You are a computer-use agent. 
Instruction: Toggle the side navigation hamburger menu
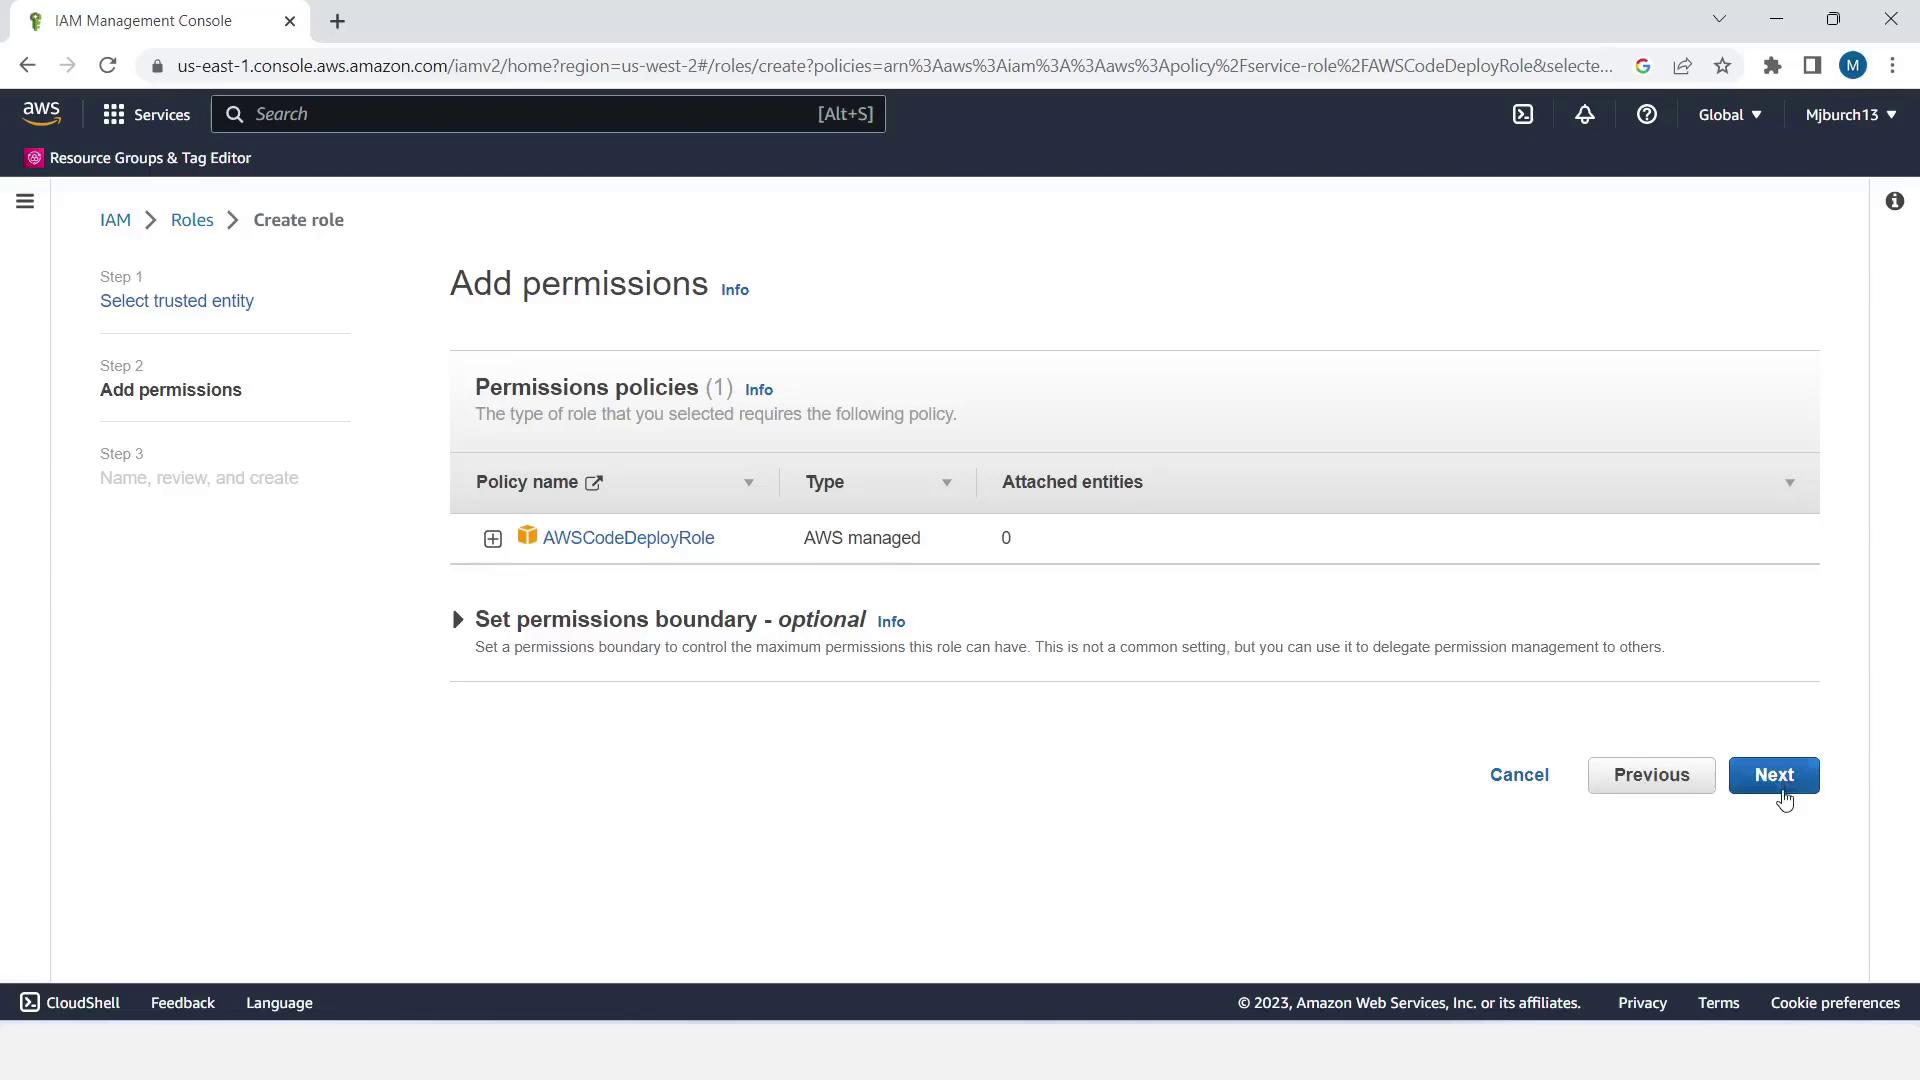point(25,202)
